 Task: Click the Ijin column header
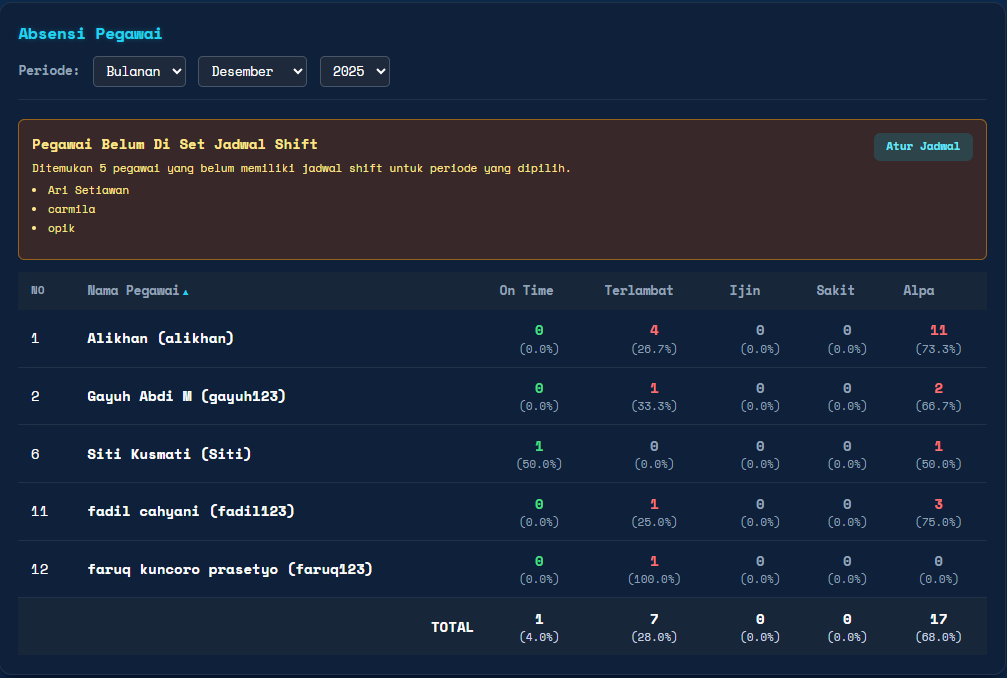(744, 291)
